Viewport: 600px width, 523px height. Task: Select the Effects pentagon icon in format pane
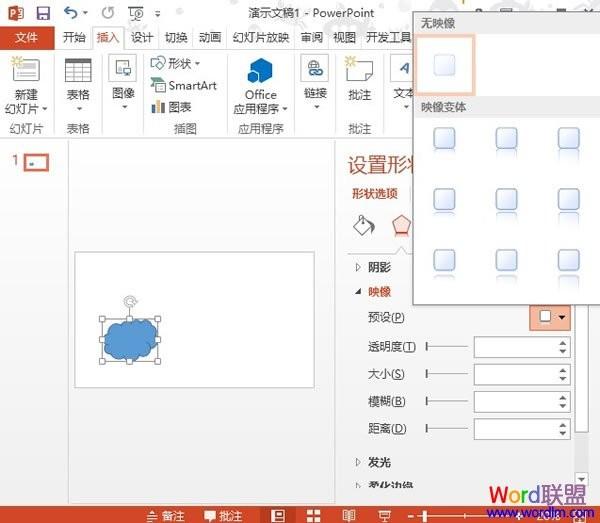(x=401, y=224)
